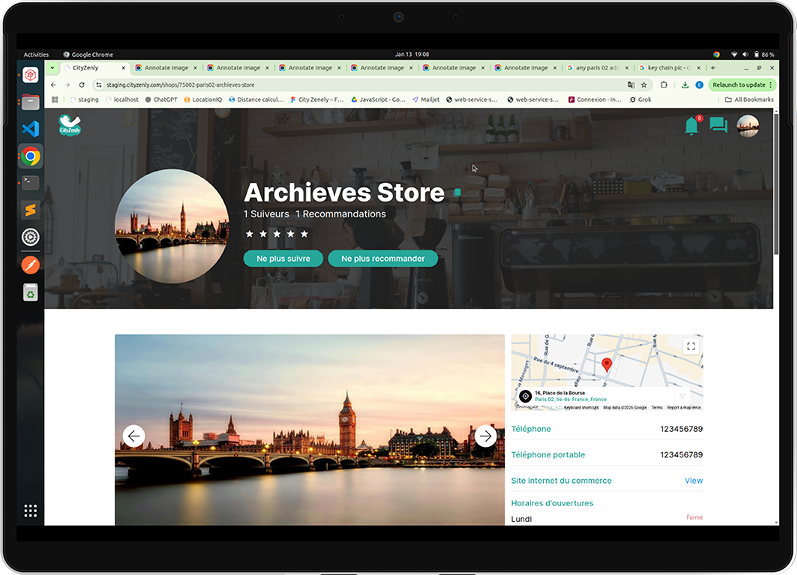Open the ChatGPT bookmark
Viewport: 797px width, 575px height.
[x=162, y=100]
